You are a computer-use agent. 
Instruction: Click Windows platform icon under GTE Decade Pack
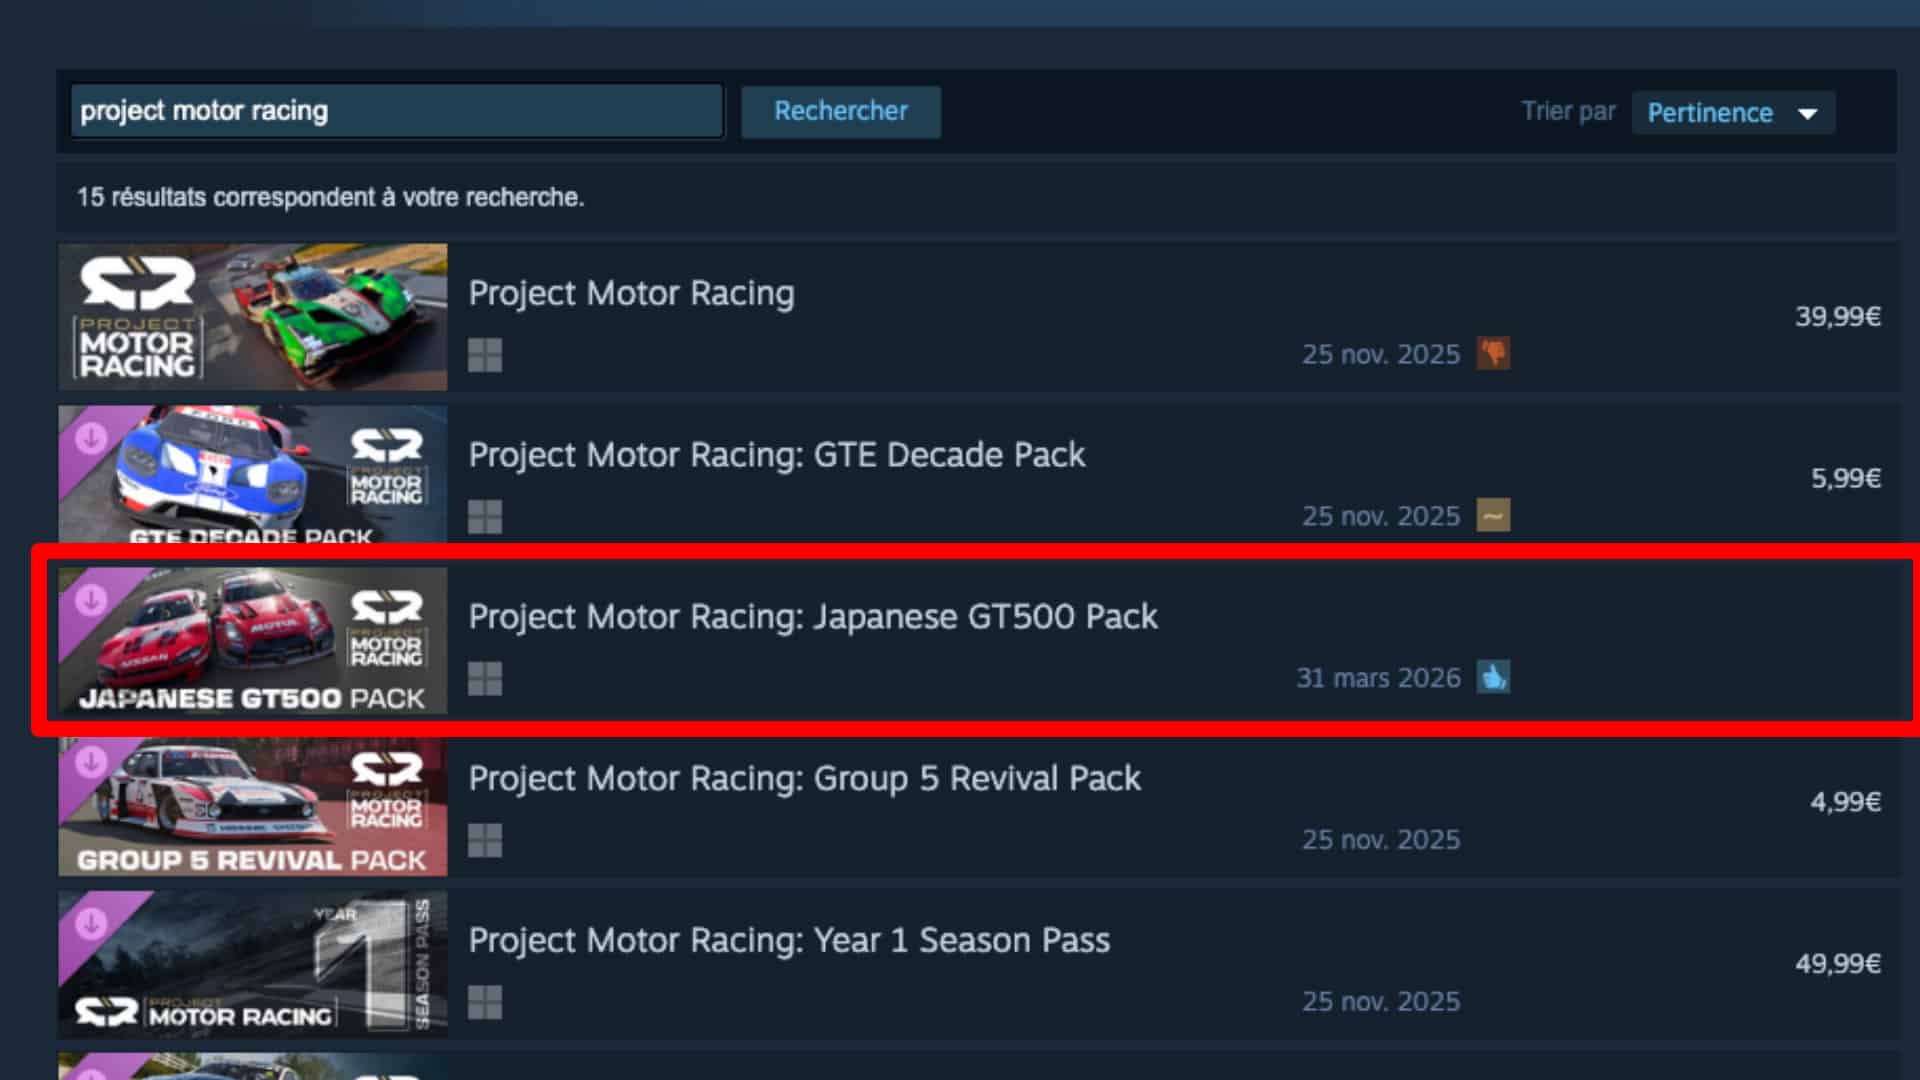pyautogui.click(x=485, y=517)
